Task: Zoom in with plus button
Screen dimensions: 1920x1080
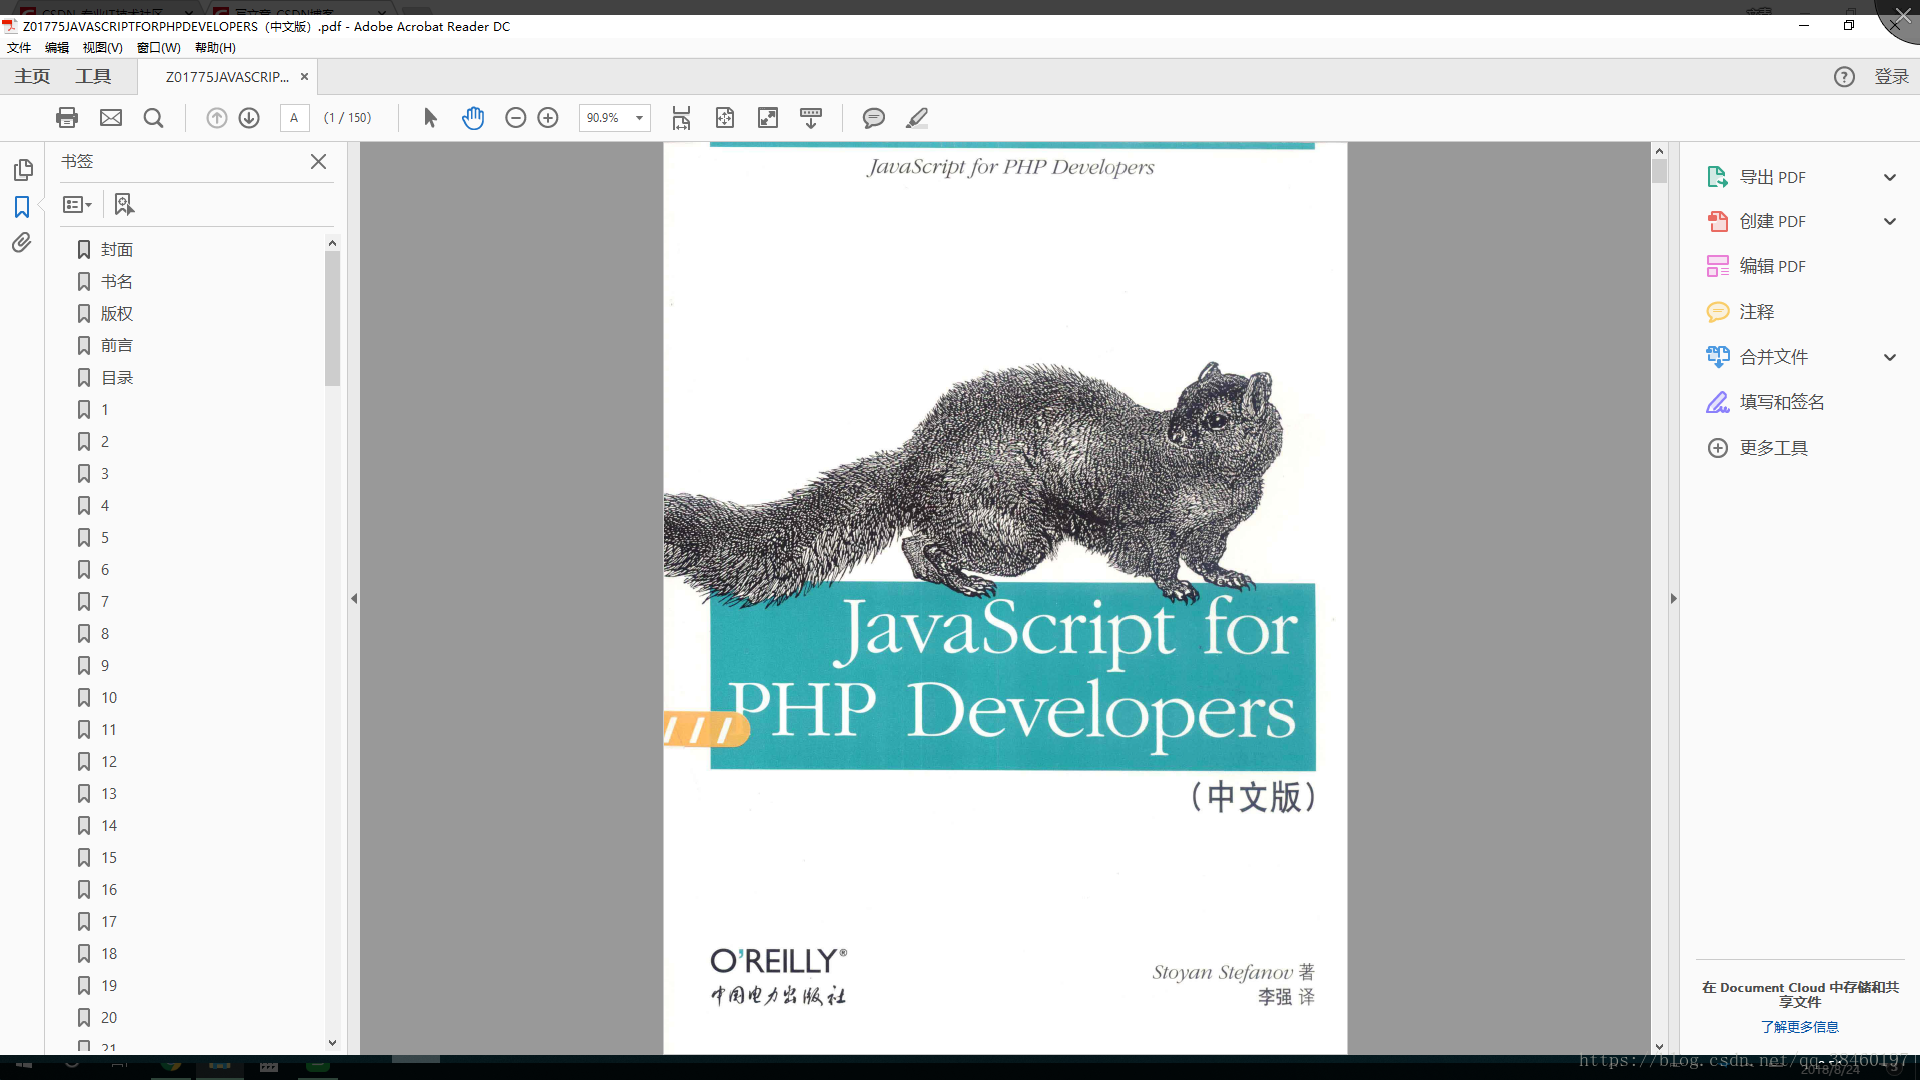Action: 548,118
